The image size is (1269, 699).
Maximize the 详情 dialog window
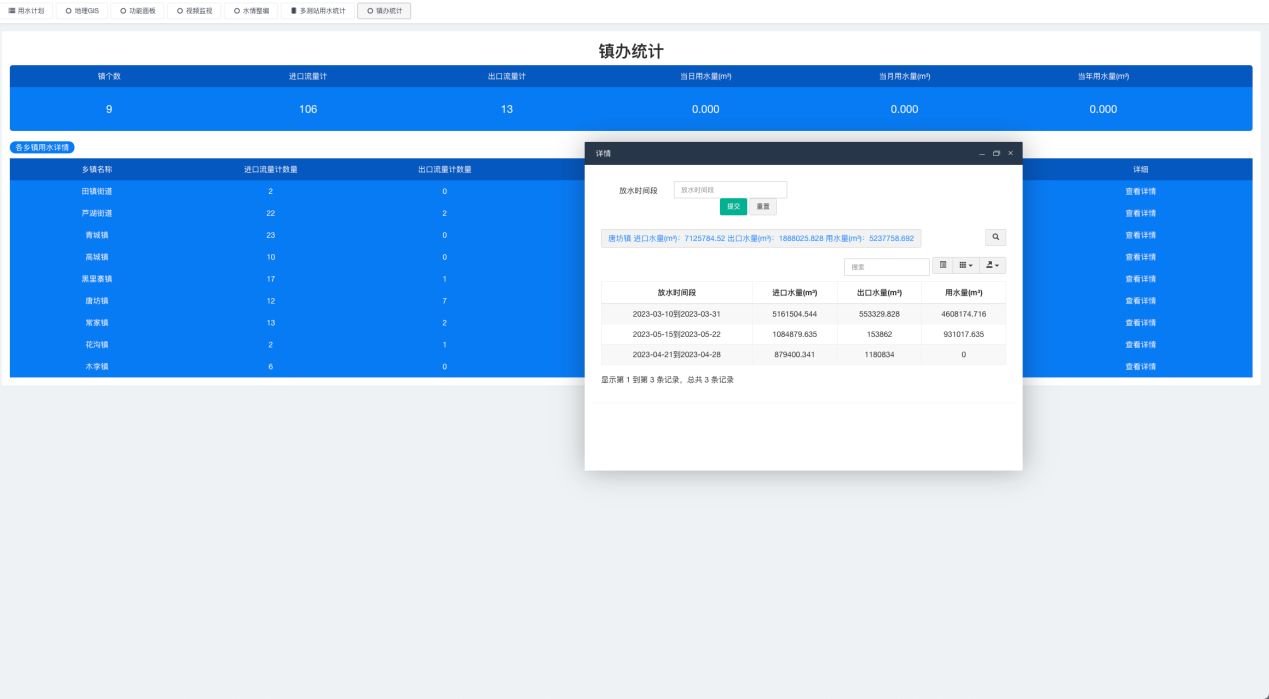[996, 153]
